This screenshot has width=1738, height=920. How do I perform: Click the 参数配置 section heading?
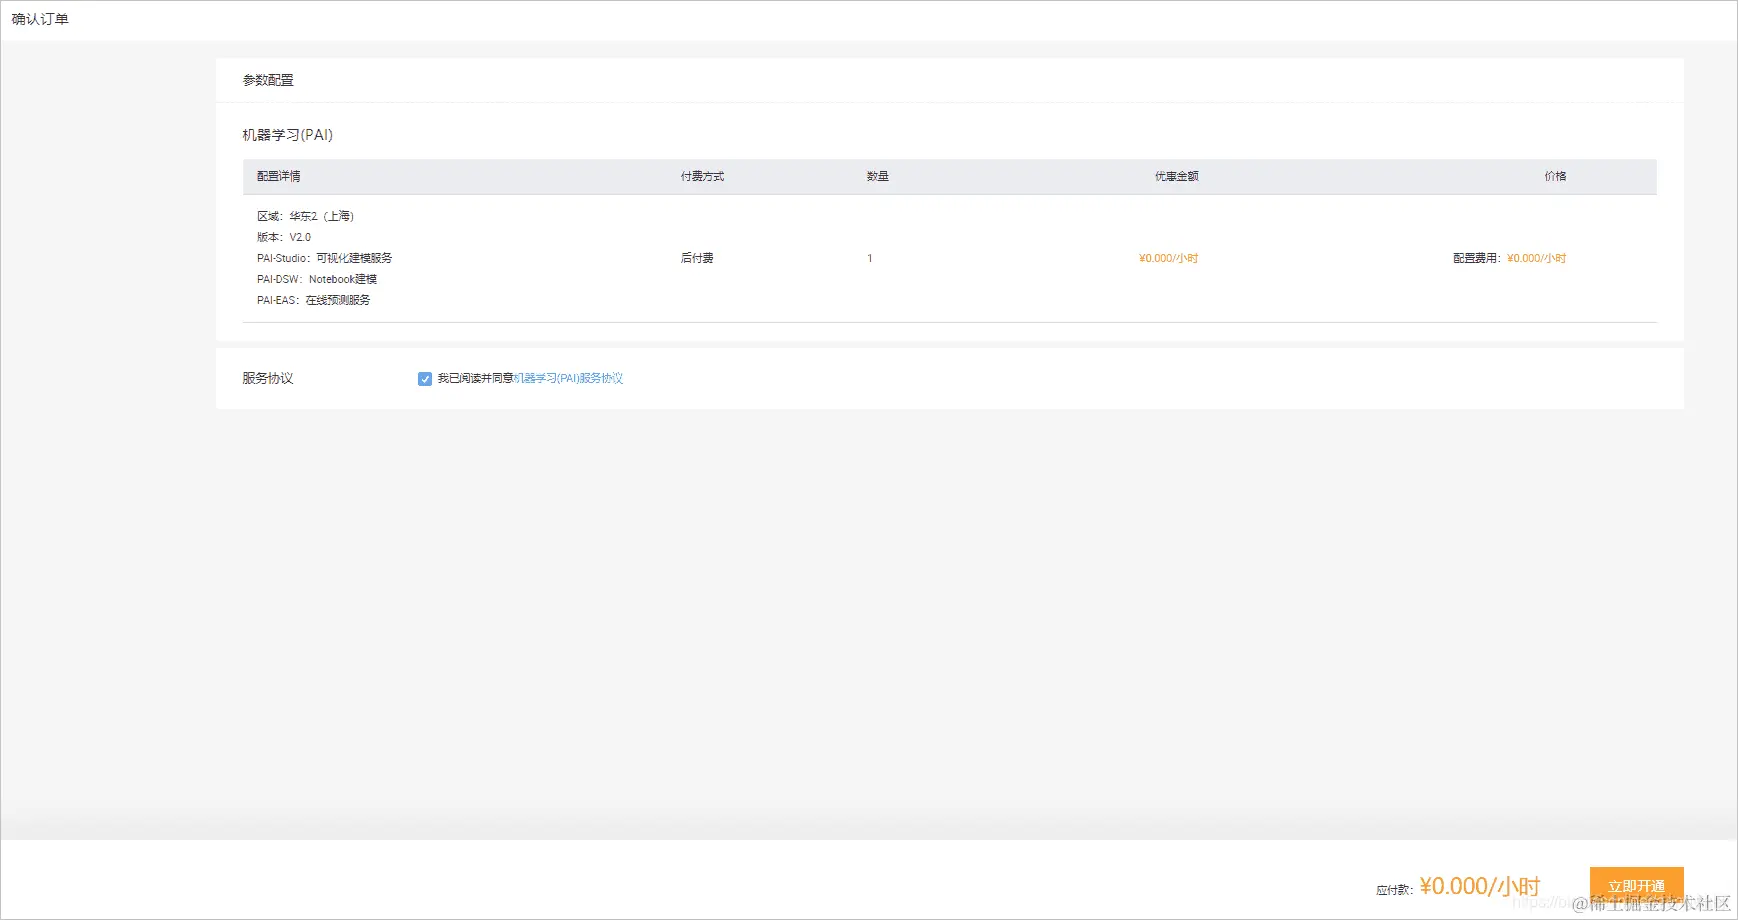268,80
